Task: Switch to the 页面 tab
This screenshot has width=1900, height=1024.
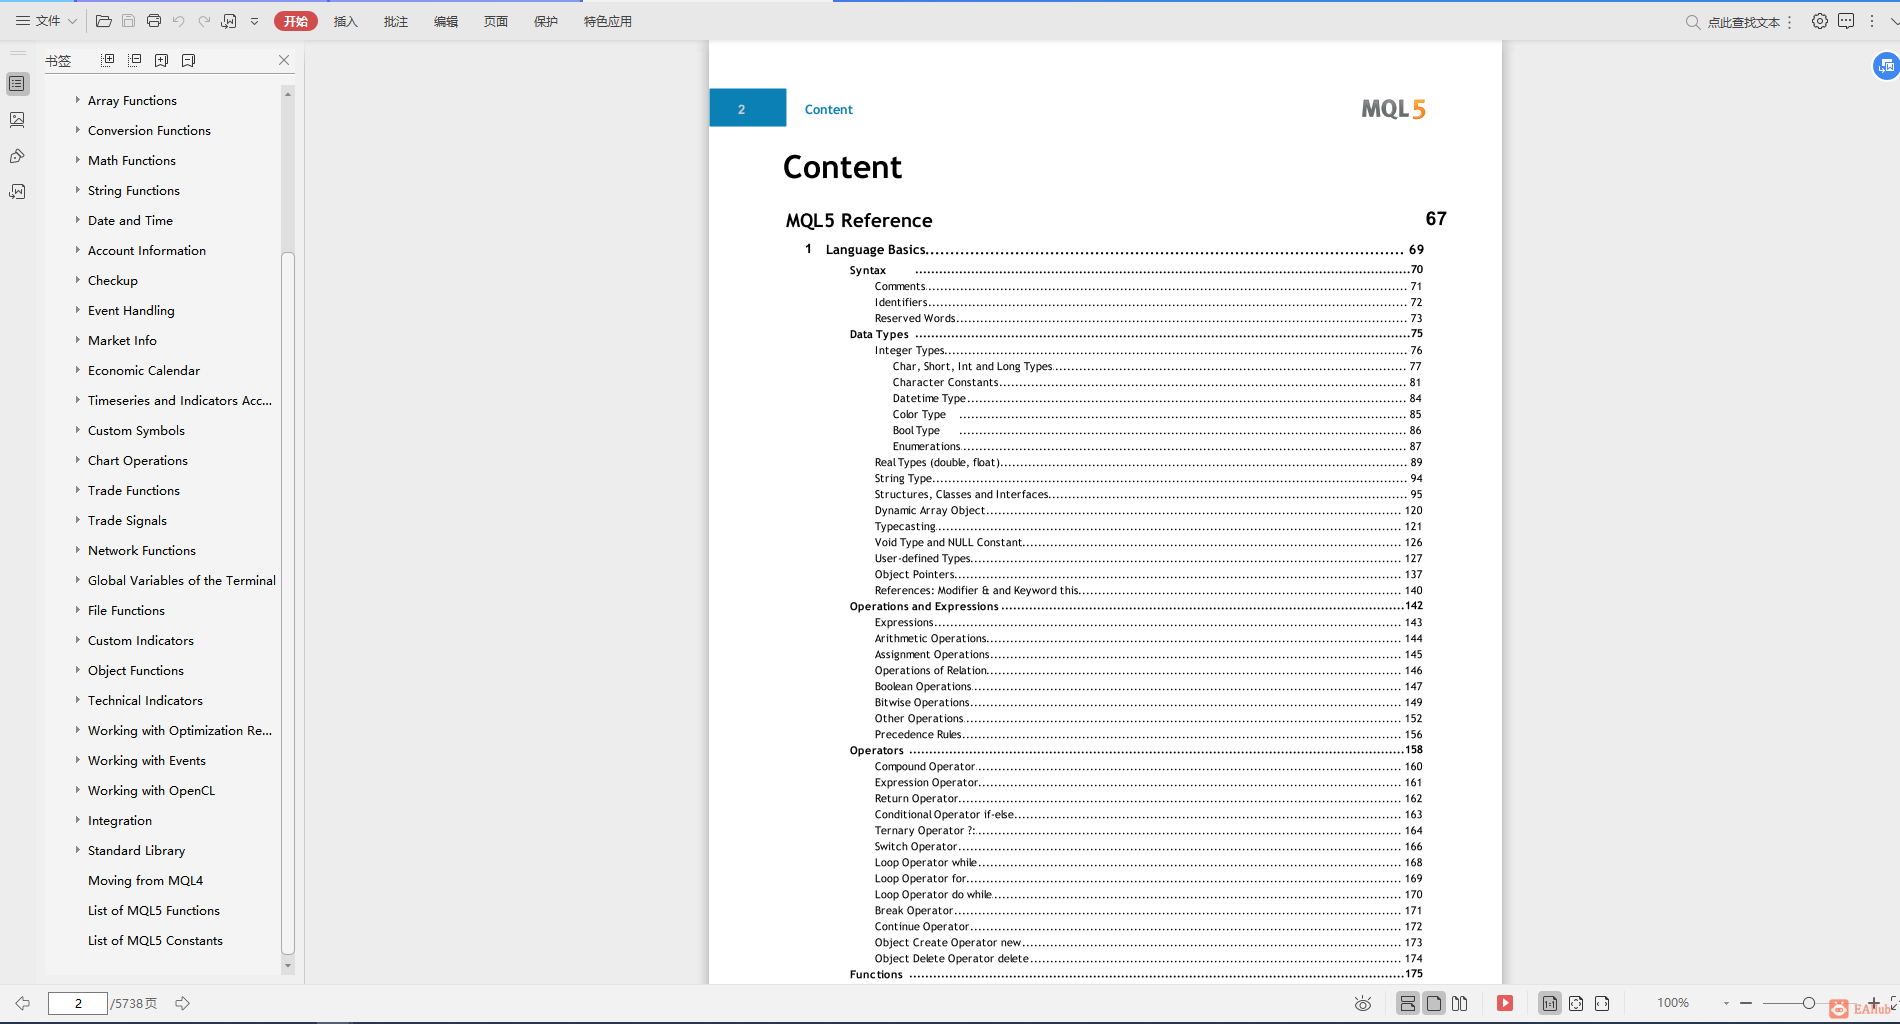Action: 496,21
